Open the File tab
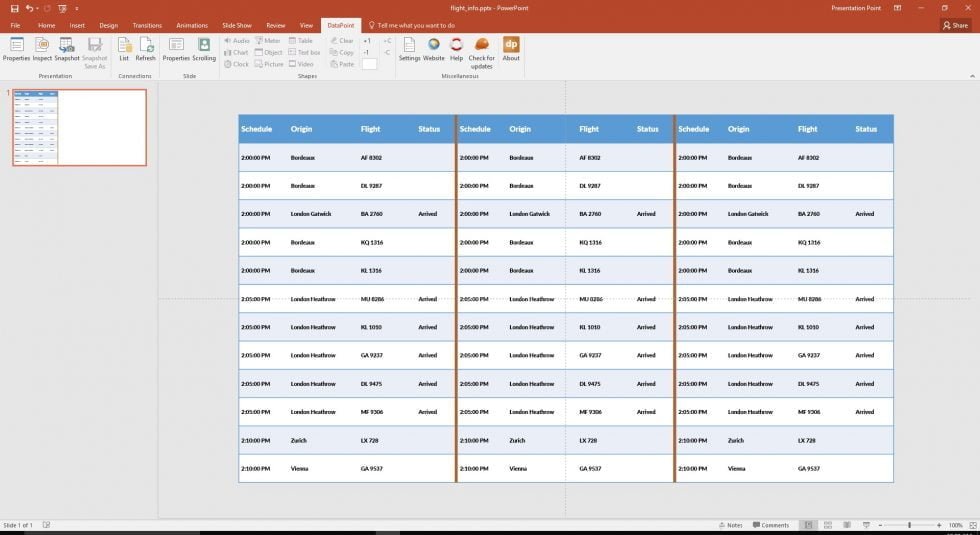The height and width of the screenshot is (535, 980). [x=15, y=26]
